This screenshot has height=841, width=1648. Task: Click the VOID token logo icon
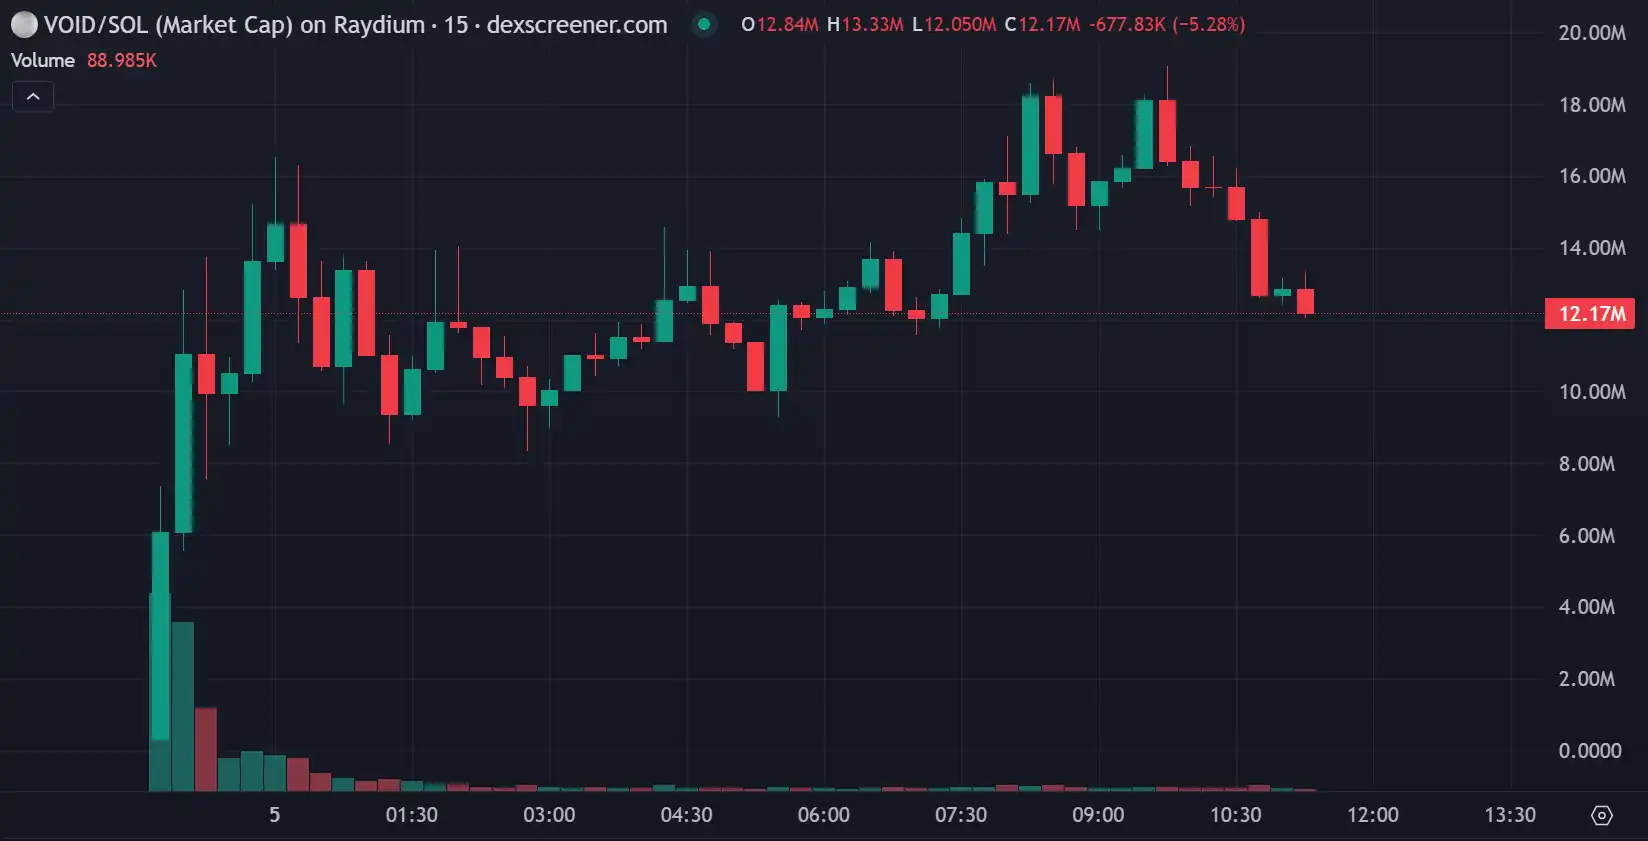click(23, 25)
